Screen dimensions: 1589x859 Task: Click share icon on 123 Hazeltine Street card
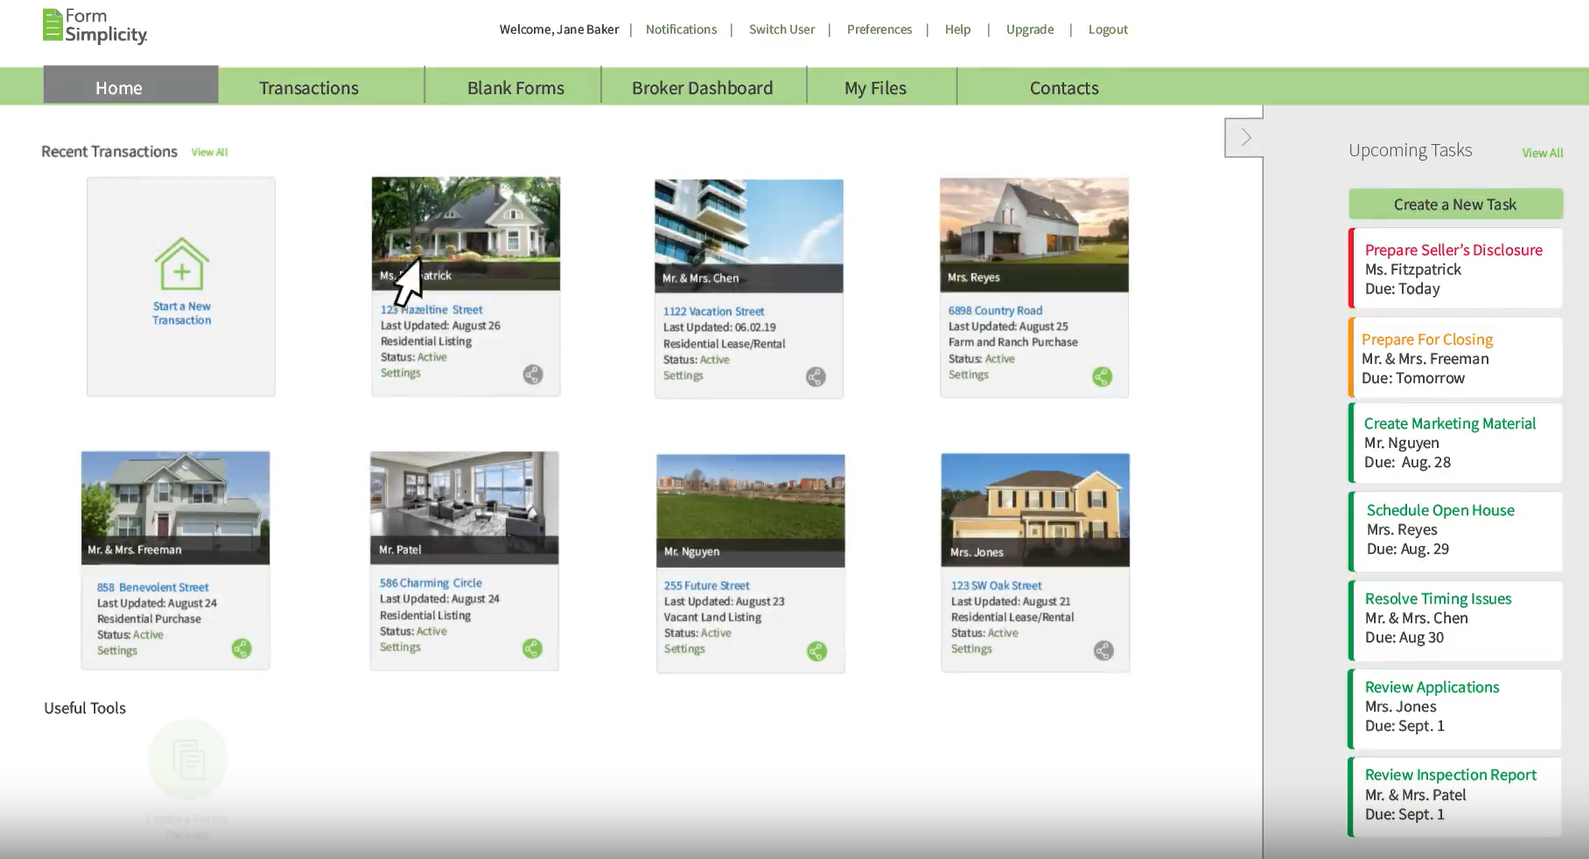533,375
